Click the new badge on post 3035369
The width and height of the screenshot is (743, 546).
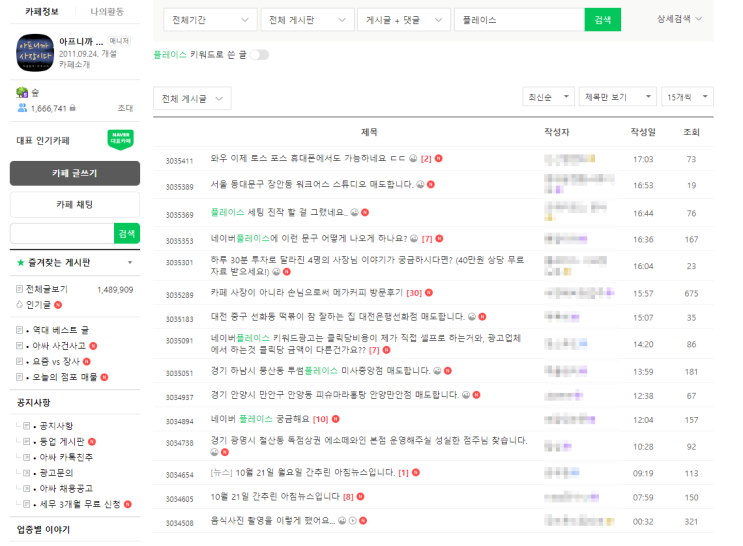365,212
